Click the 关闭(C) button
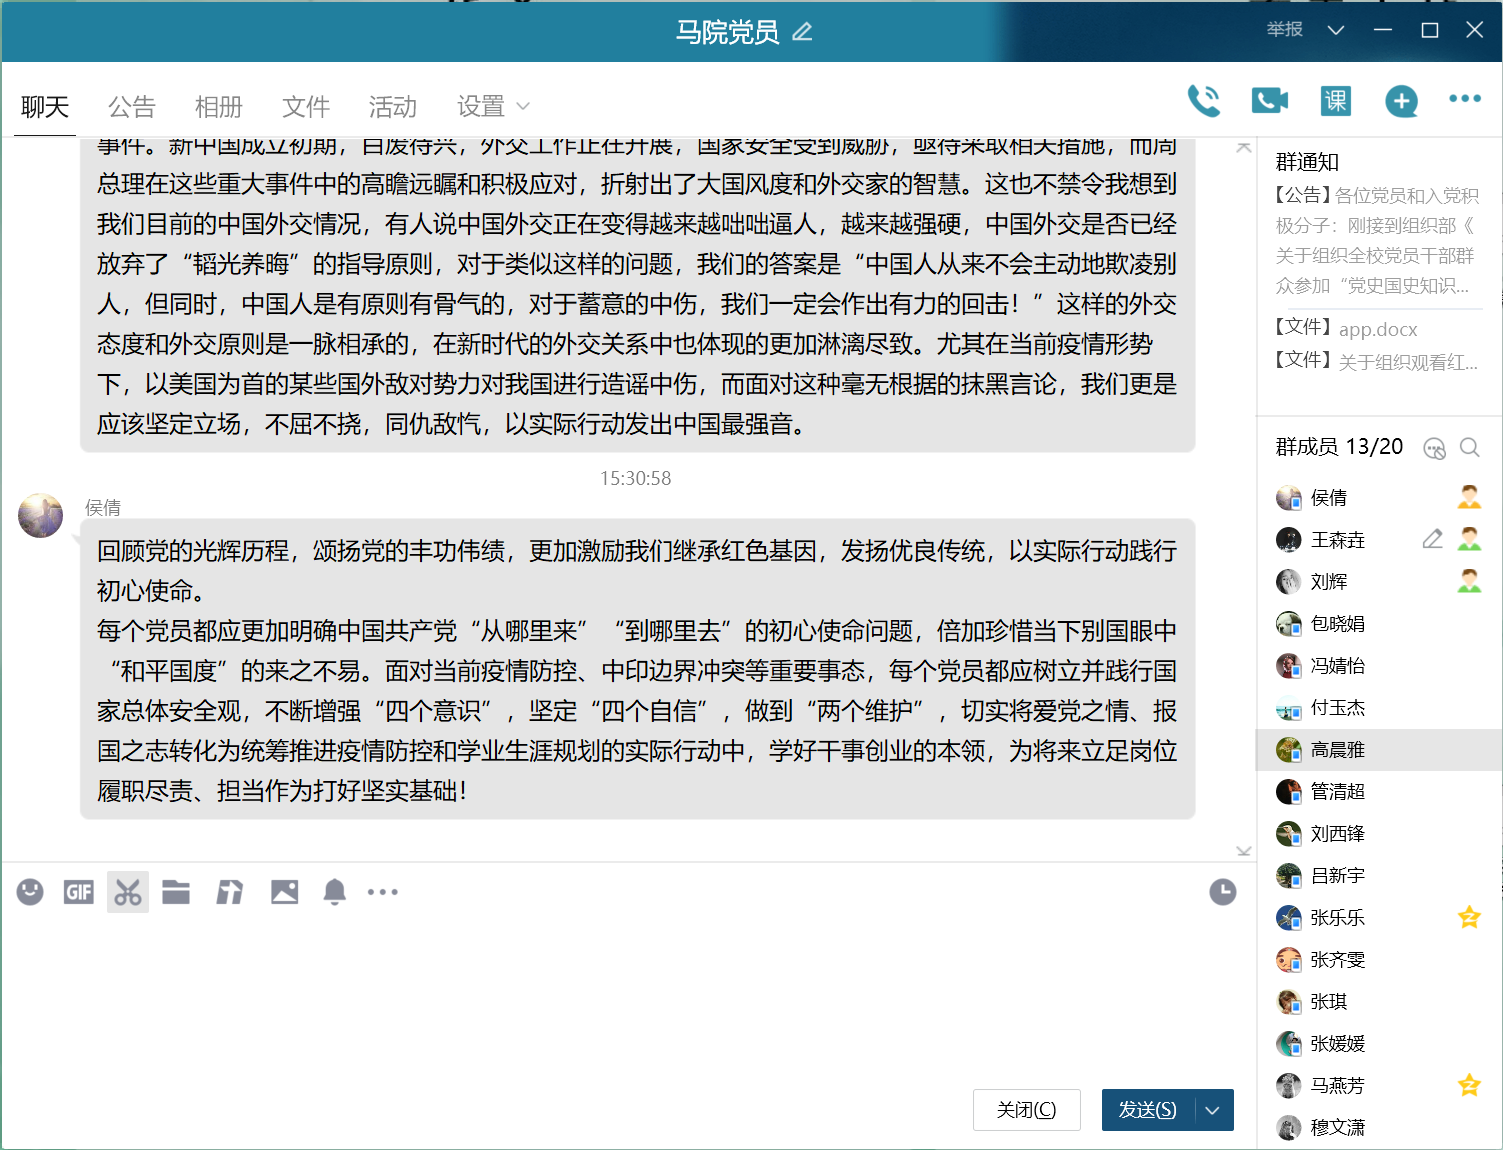Image resolution: width=1503 pixels, height=1150 pixels. pyautogui.click(x=1026, y=1110)
